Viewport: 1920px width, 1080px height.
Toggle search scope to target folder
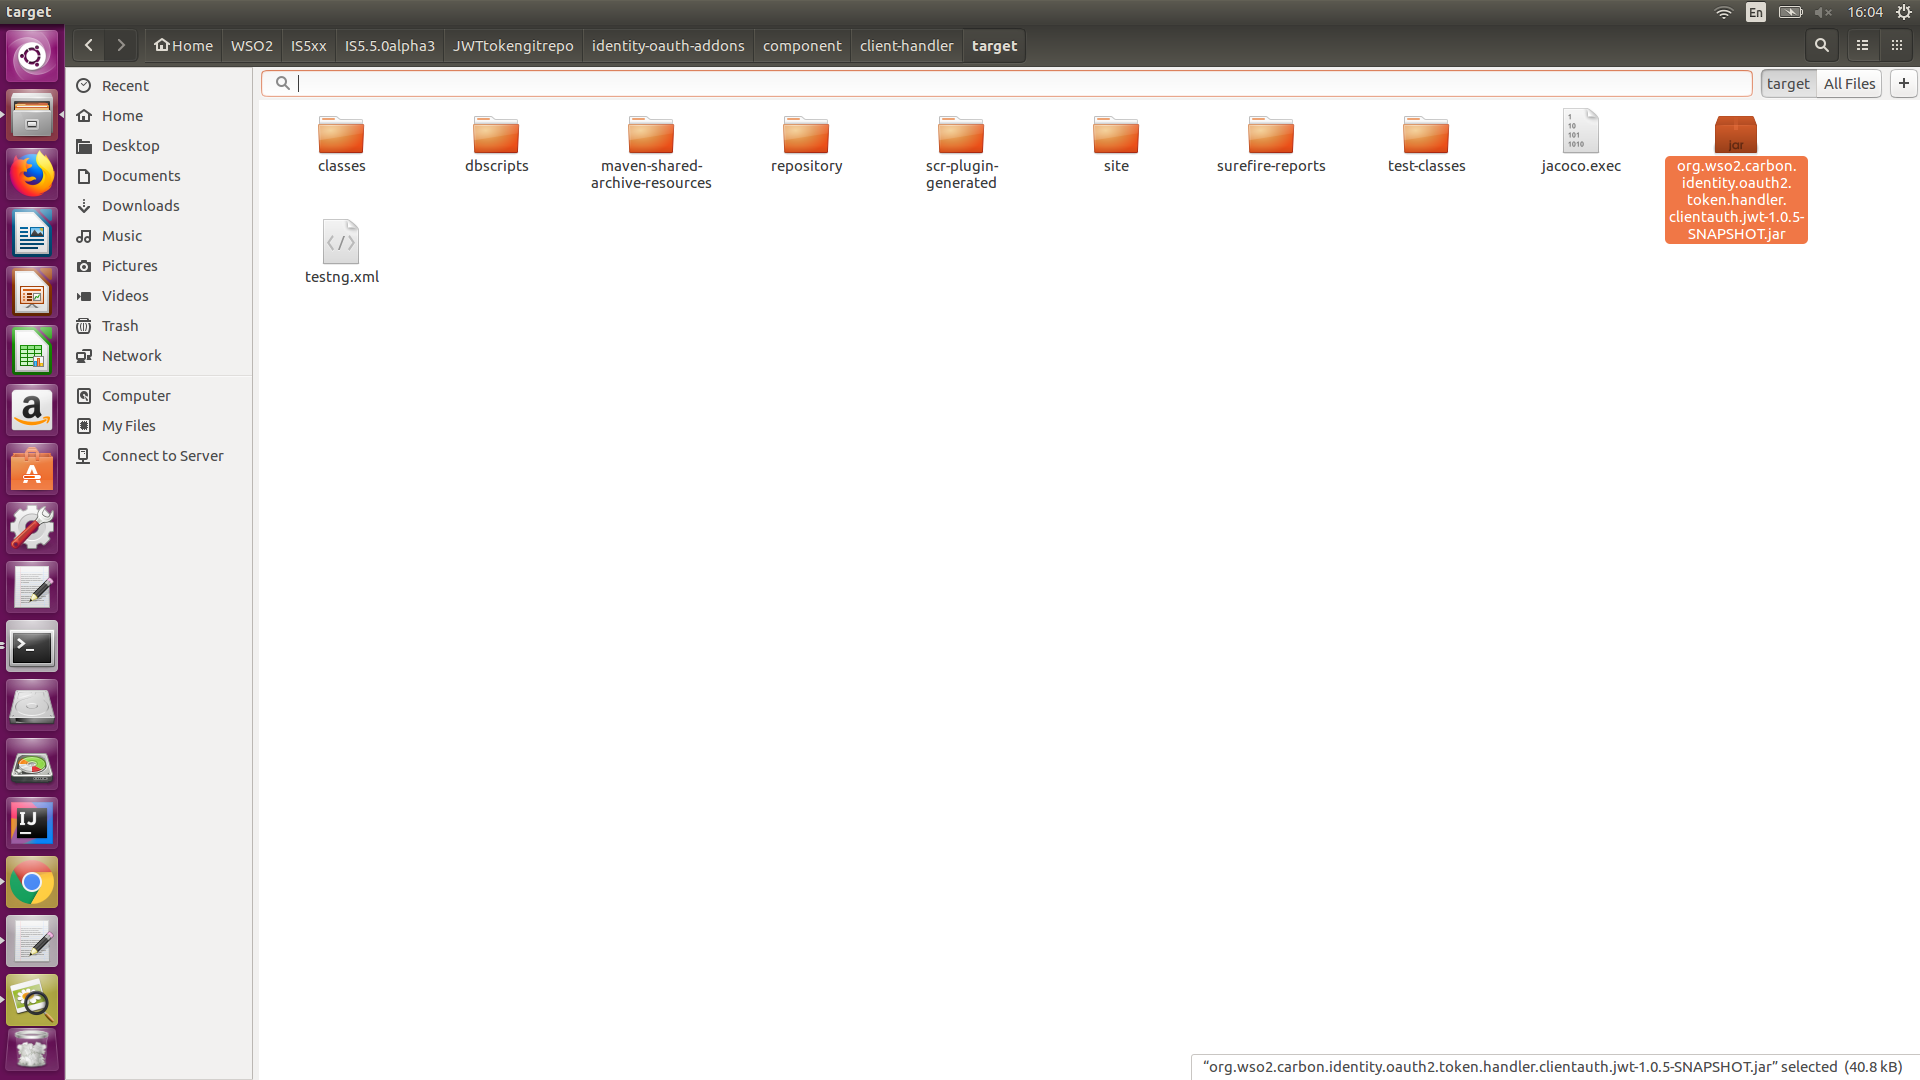pos(1787,84)
